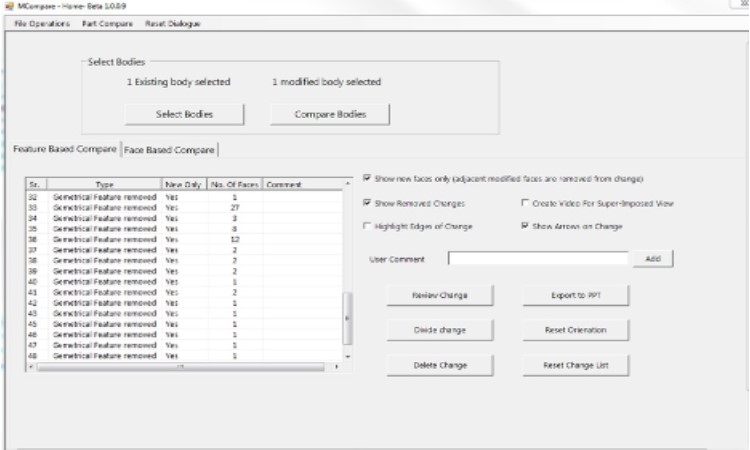750x450 pixels.
Task: Click the Compare Bodies button
Action: (329, 114)
